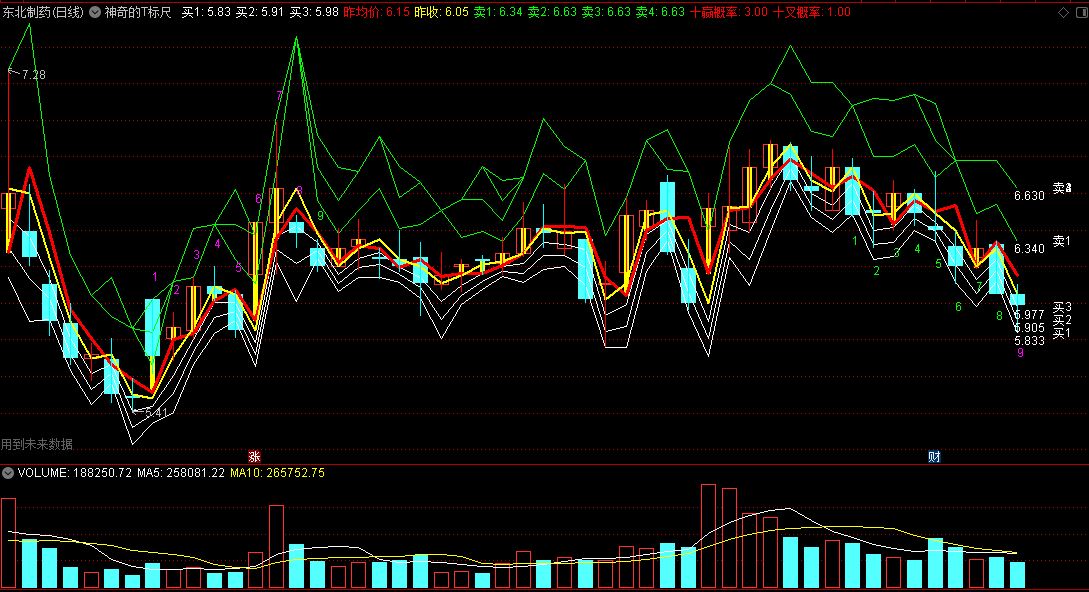Click the green 8 sequence count marker

pyautogui.click(x=999, y=316)
